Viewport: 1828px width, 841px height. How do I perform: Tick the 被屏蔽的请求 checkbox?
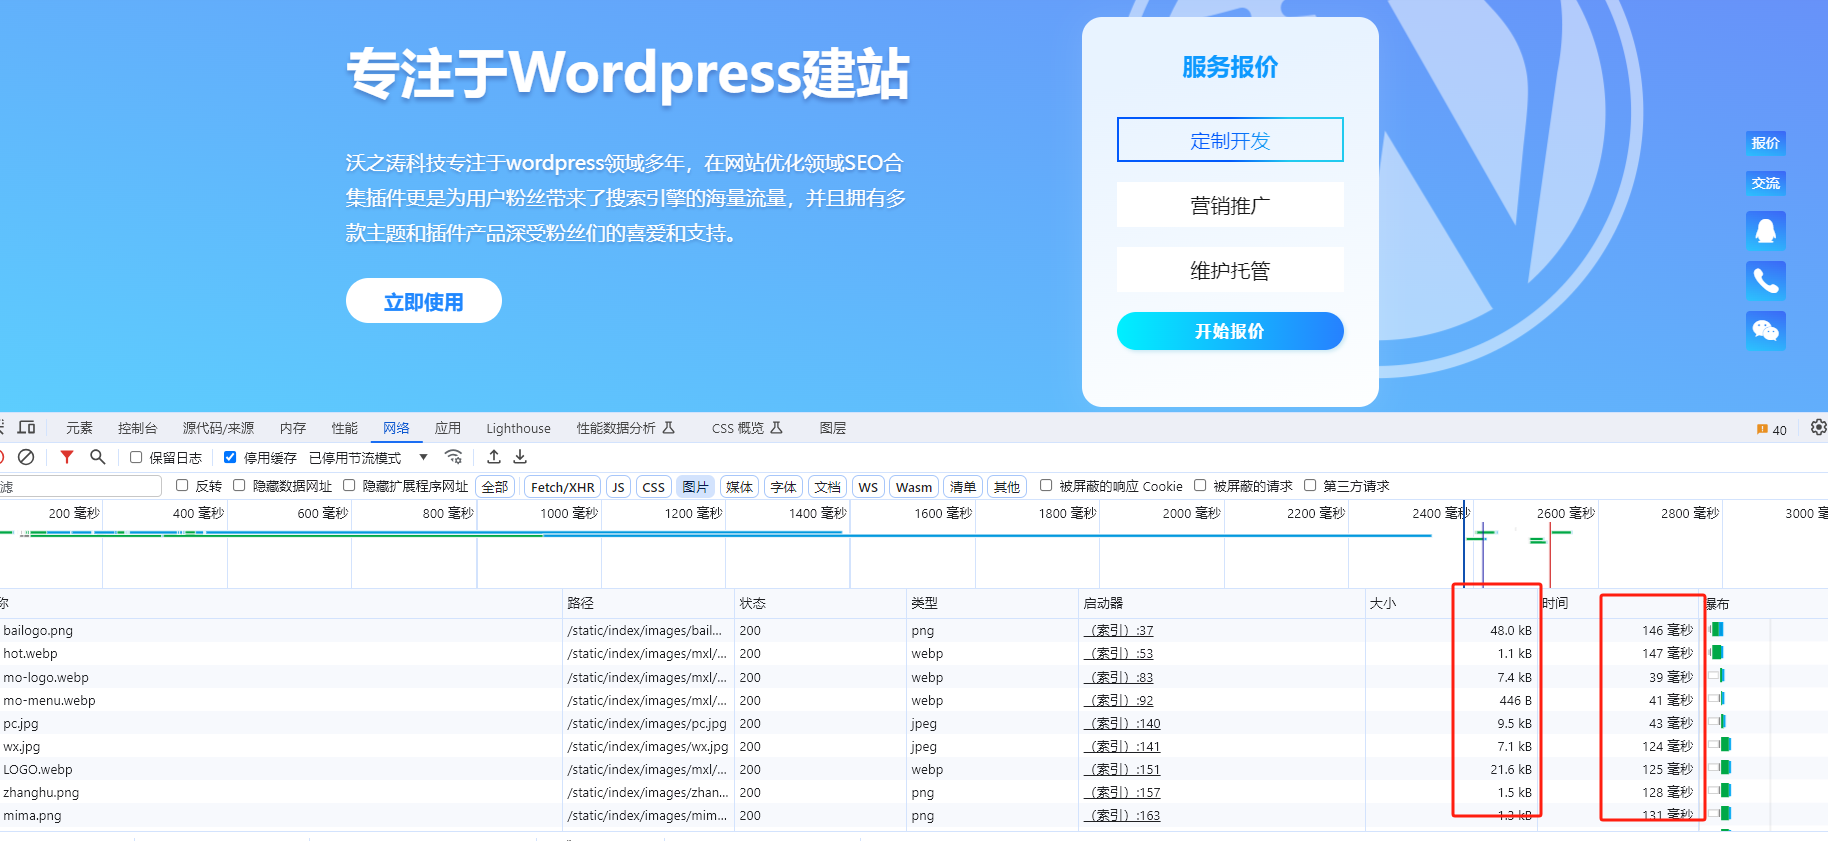point(1200,485)
